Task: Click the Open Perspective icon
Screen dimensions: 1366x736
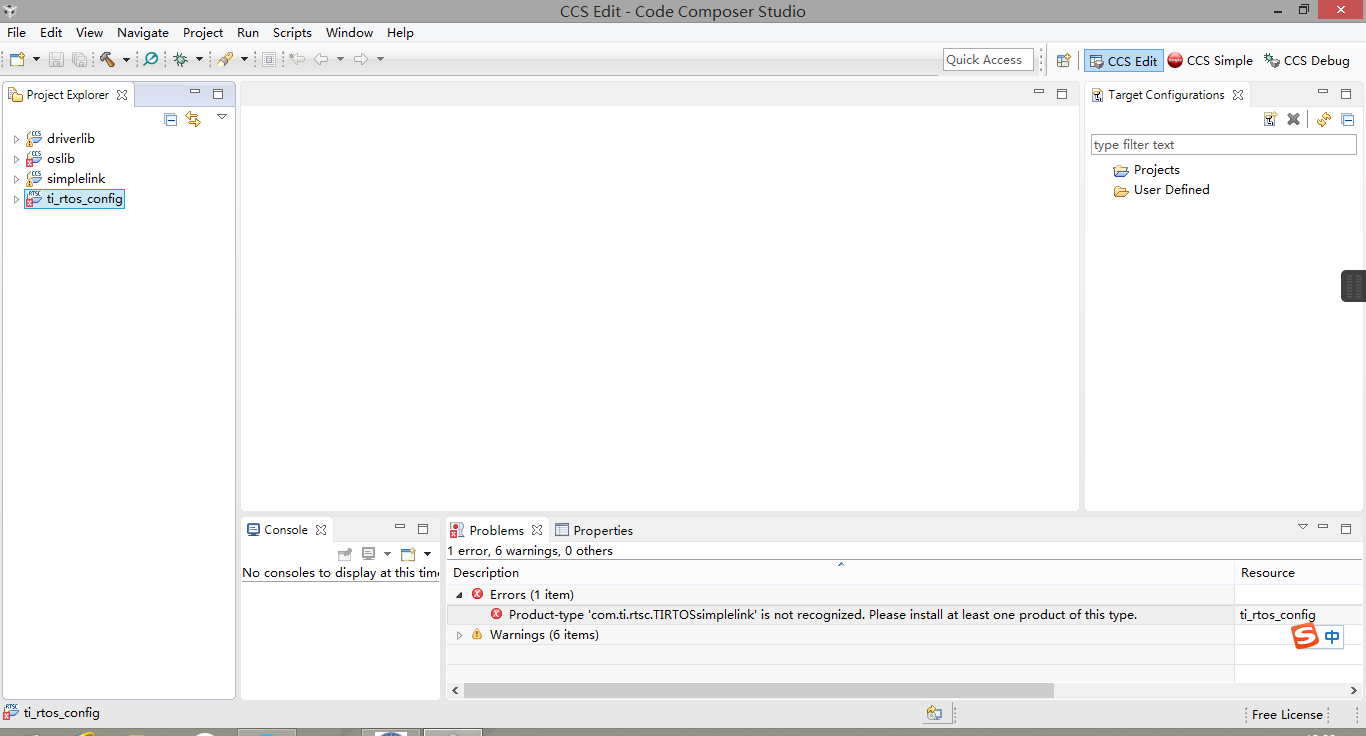Action: click(x=1064, y=61)
